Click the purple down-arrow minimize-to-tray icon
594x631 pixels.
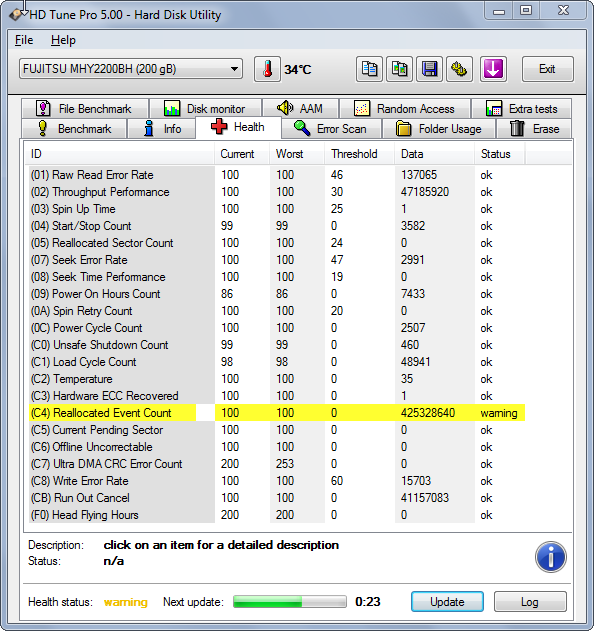pyautogui.click(x=493, y=69)
